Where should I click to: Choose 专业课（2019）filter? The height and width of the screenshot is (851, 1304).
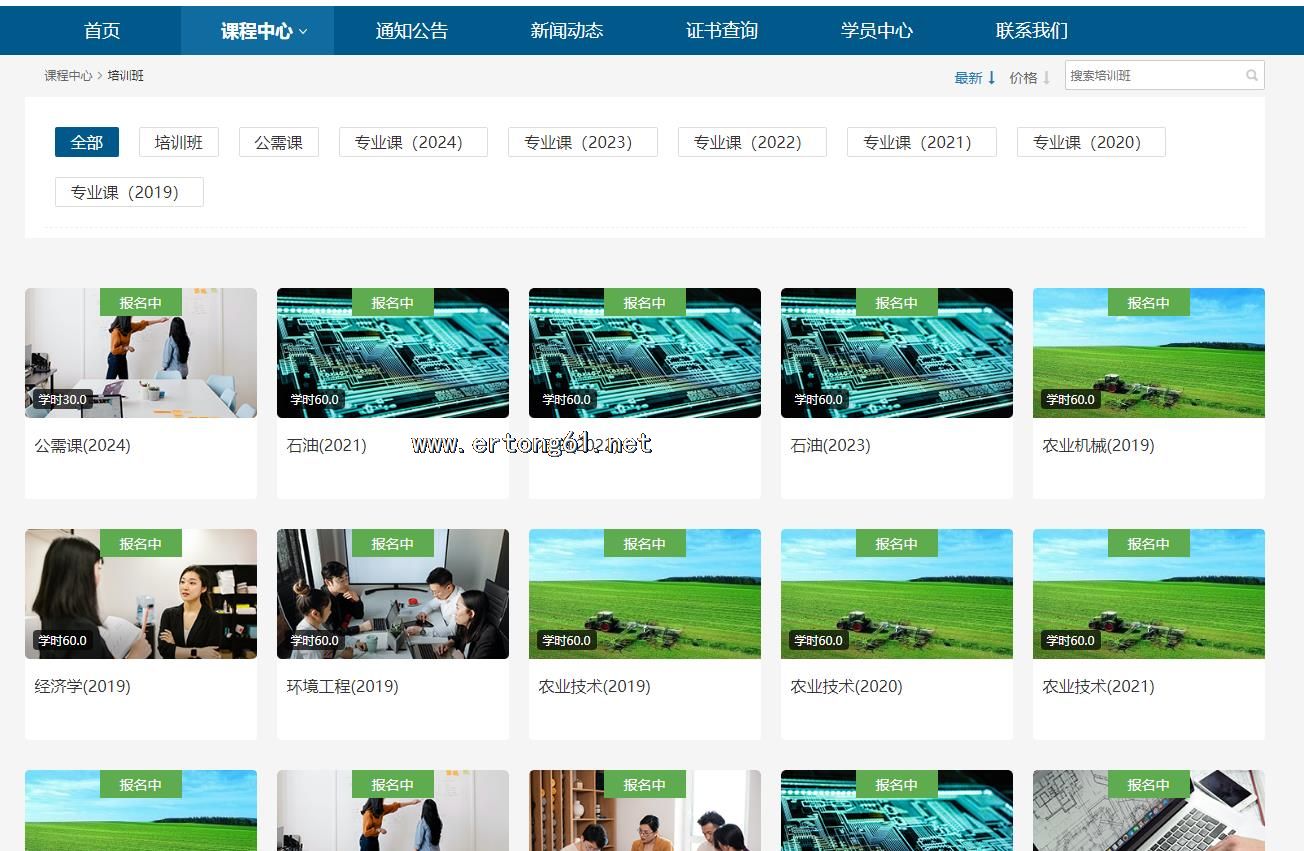coord(129,192)
